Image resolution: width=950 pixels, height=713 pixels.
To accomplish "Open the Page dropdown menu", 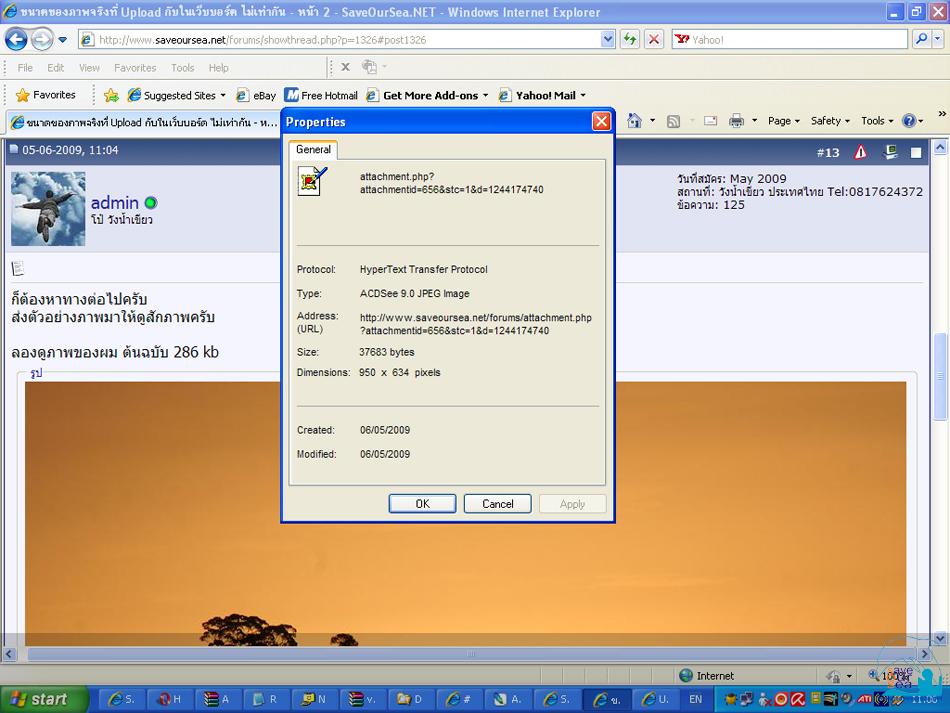I will (784, 121).
